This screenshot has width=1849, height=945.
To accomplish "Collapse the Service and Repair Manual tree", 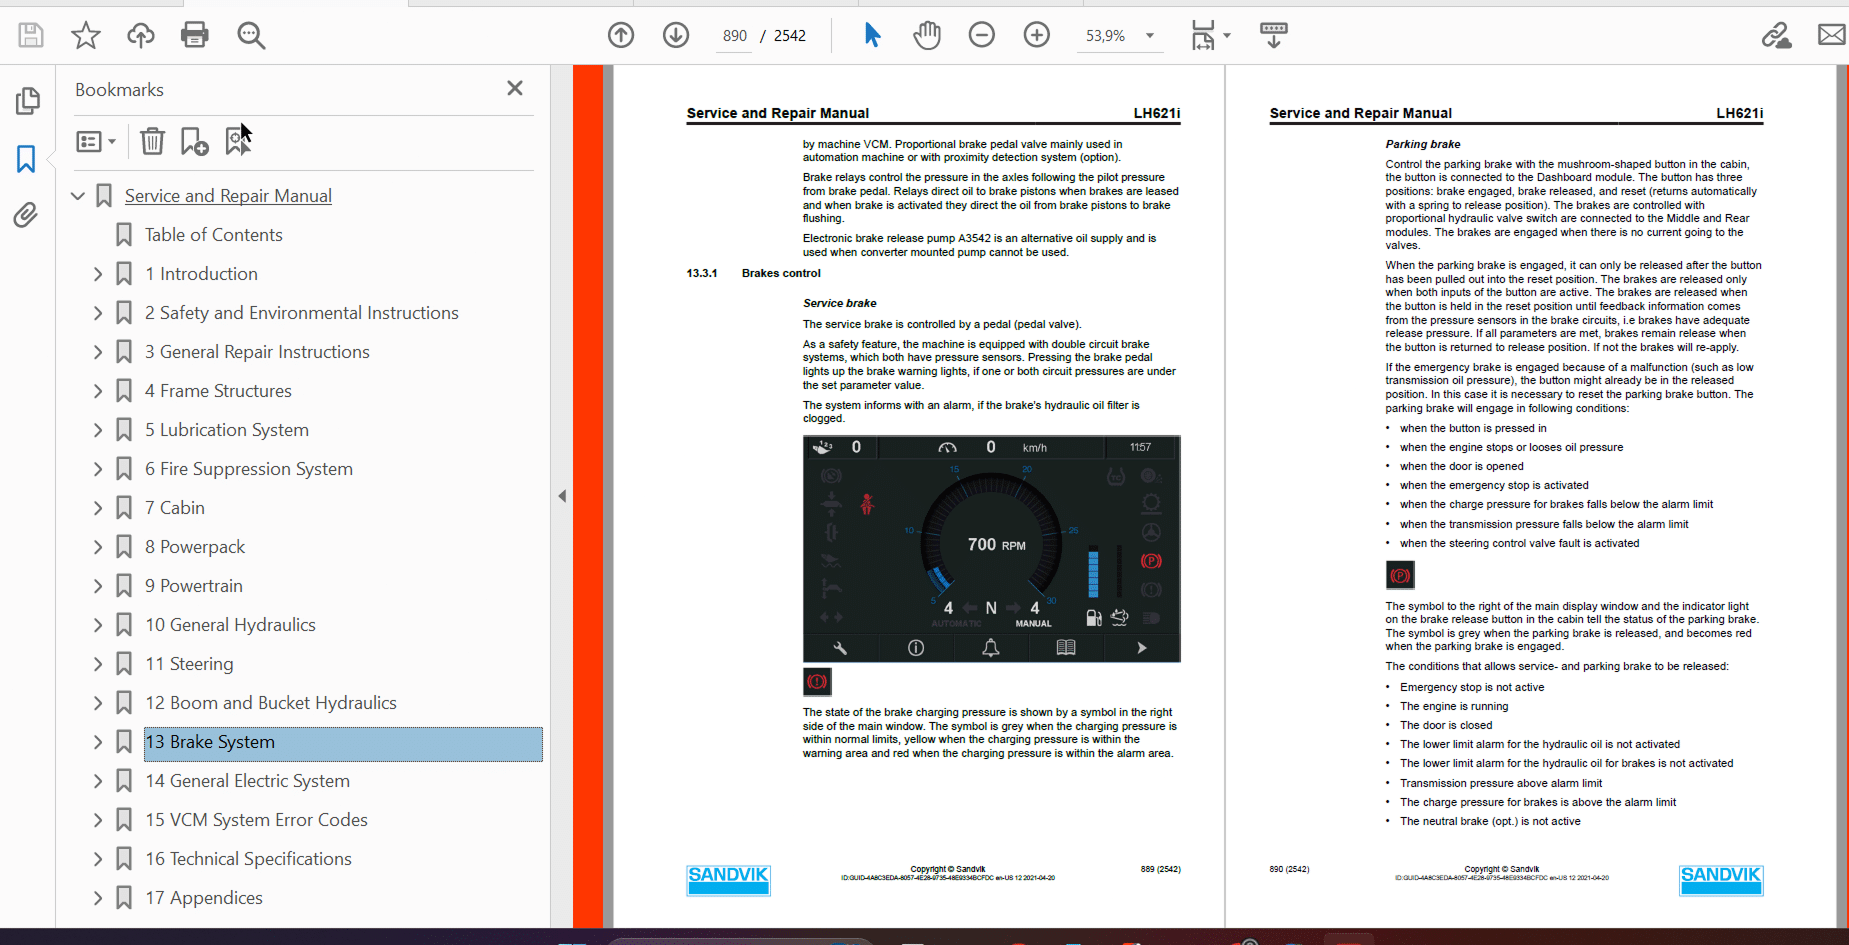I will pos(78,196).
